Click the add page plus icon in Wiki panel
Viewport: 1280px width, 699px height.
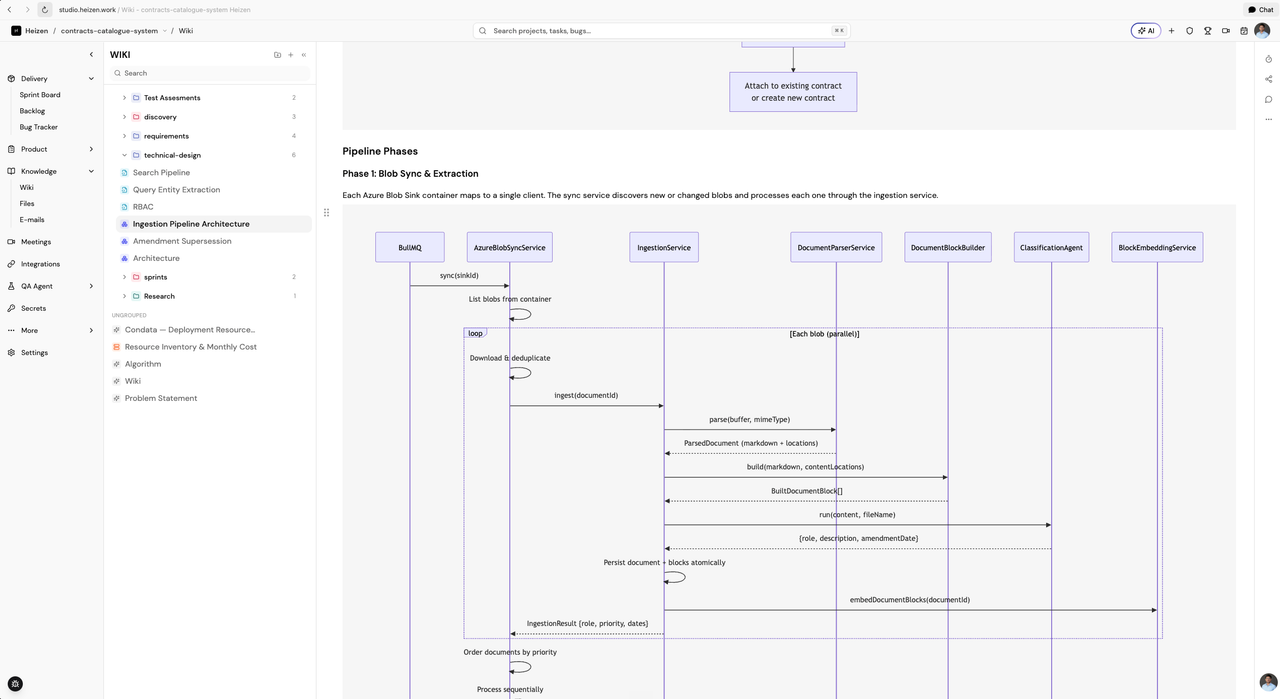[290, 55]
